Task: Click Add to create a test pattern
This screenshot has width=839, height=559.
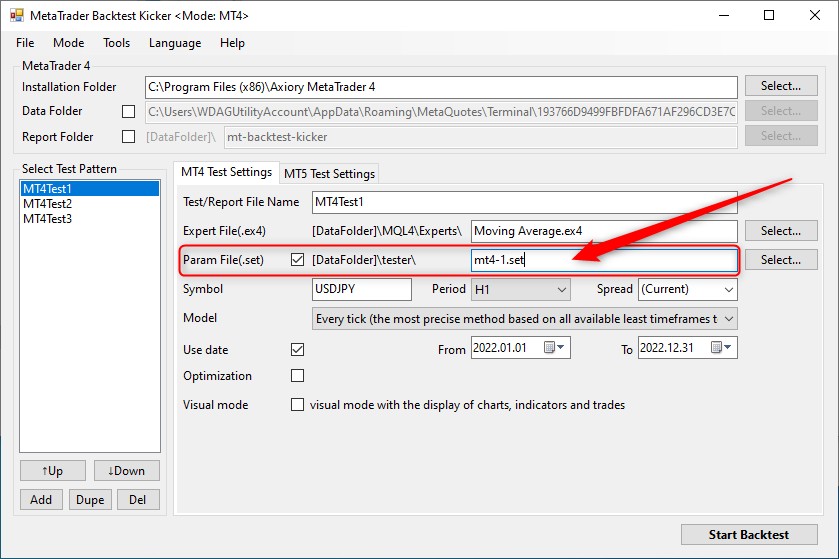Action: click(x=41, y=500)
